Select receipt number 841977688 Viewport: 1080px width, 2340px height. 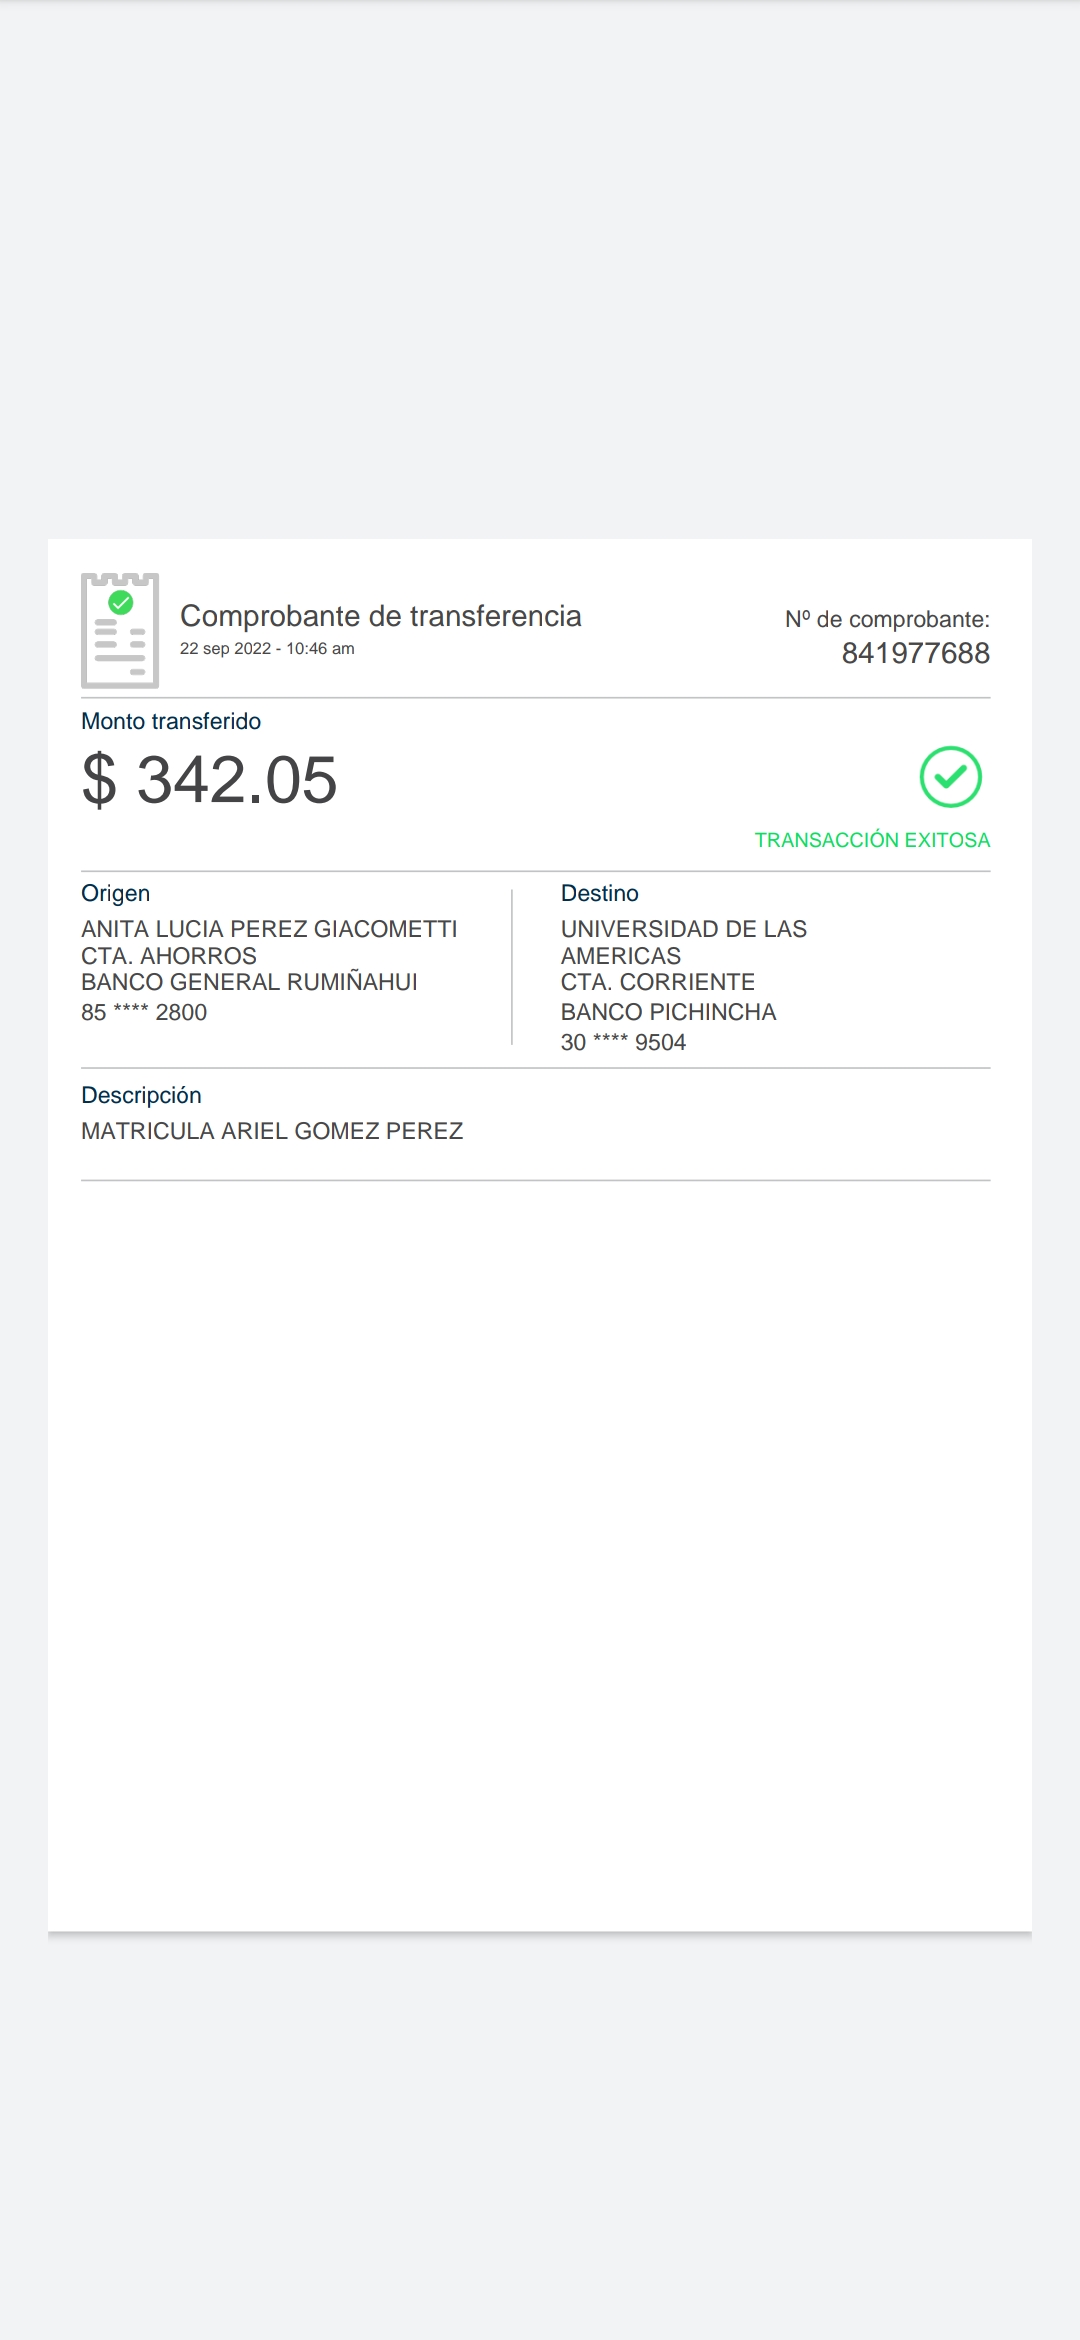(x=915, y=653)
